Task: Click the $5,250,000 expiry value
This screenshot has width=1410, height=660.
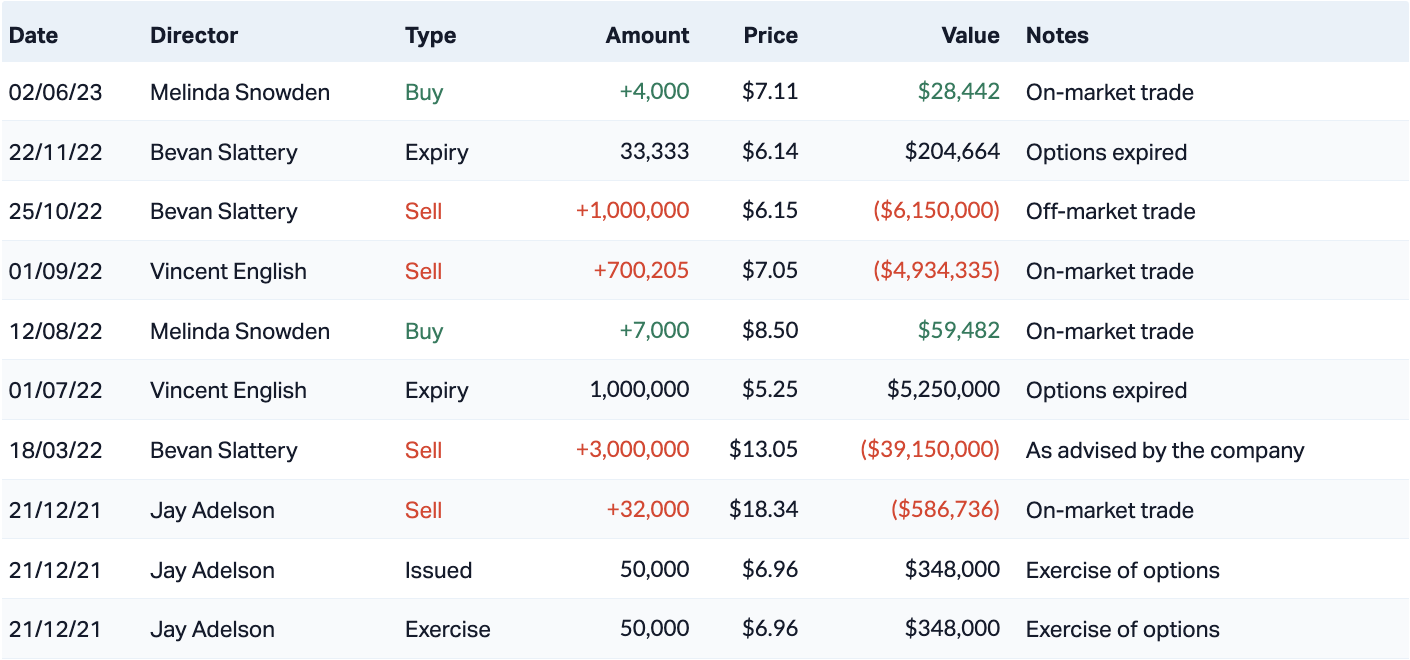Action: 943,390
